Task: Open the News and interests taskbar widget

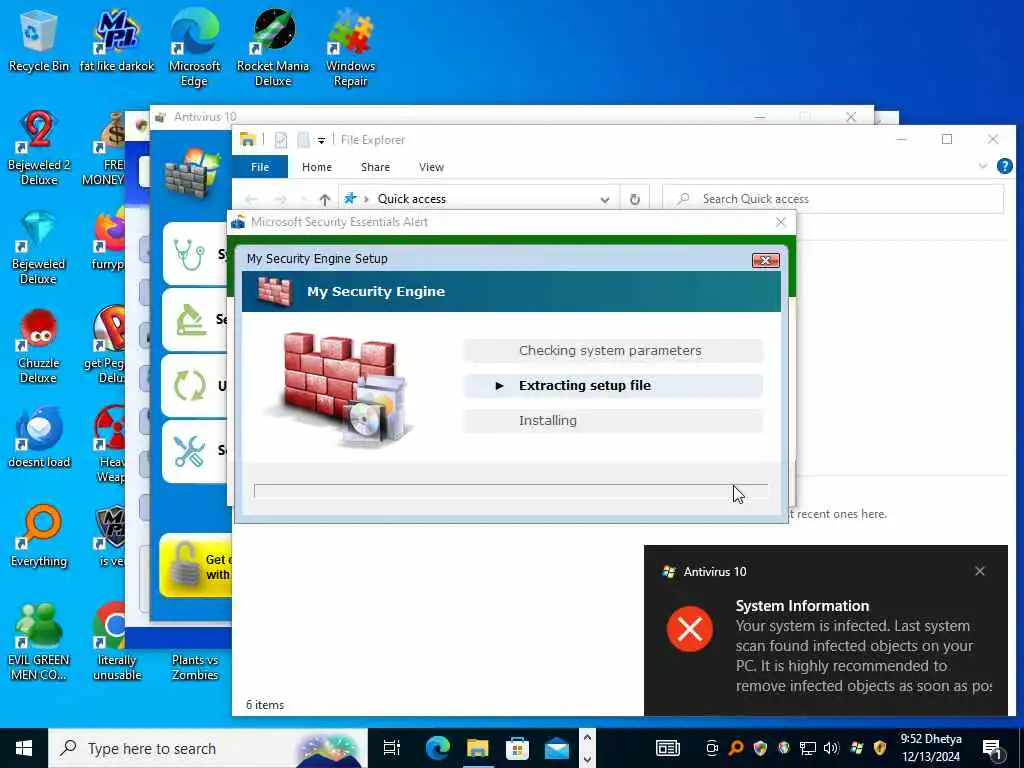Action: [667, 748]
